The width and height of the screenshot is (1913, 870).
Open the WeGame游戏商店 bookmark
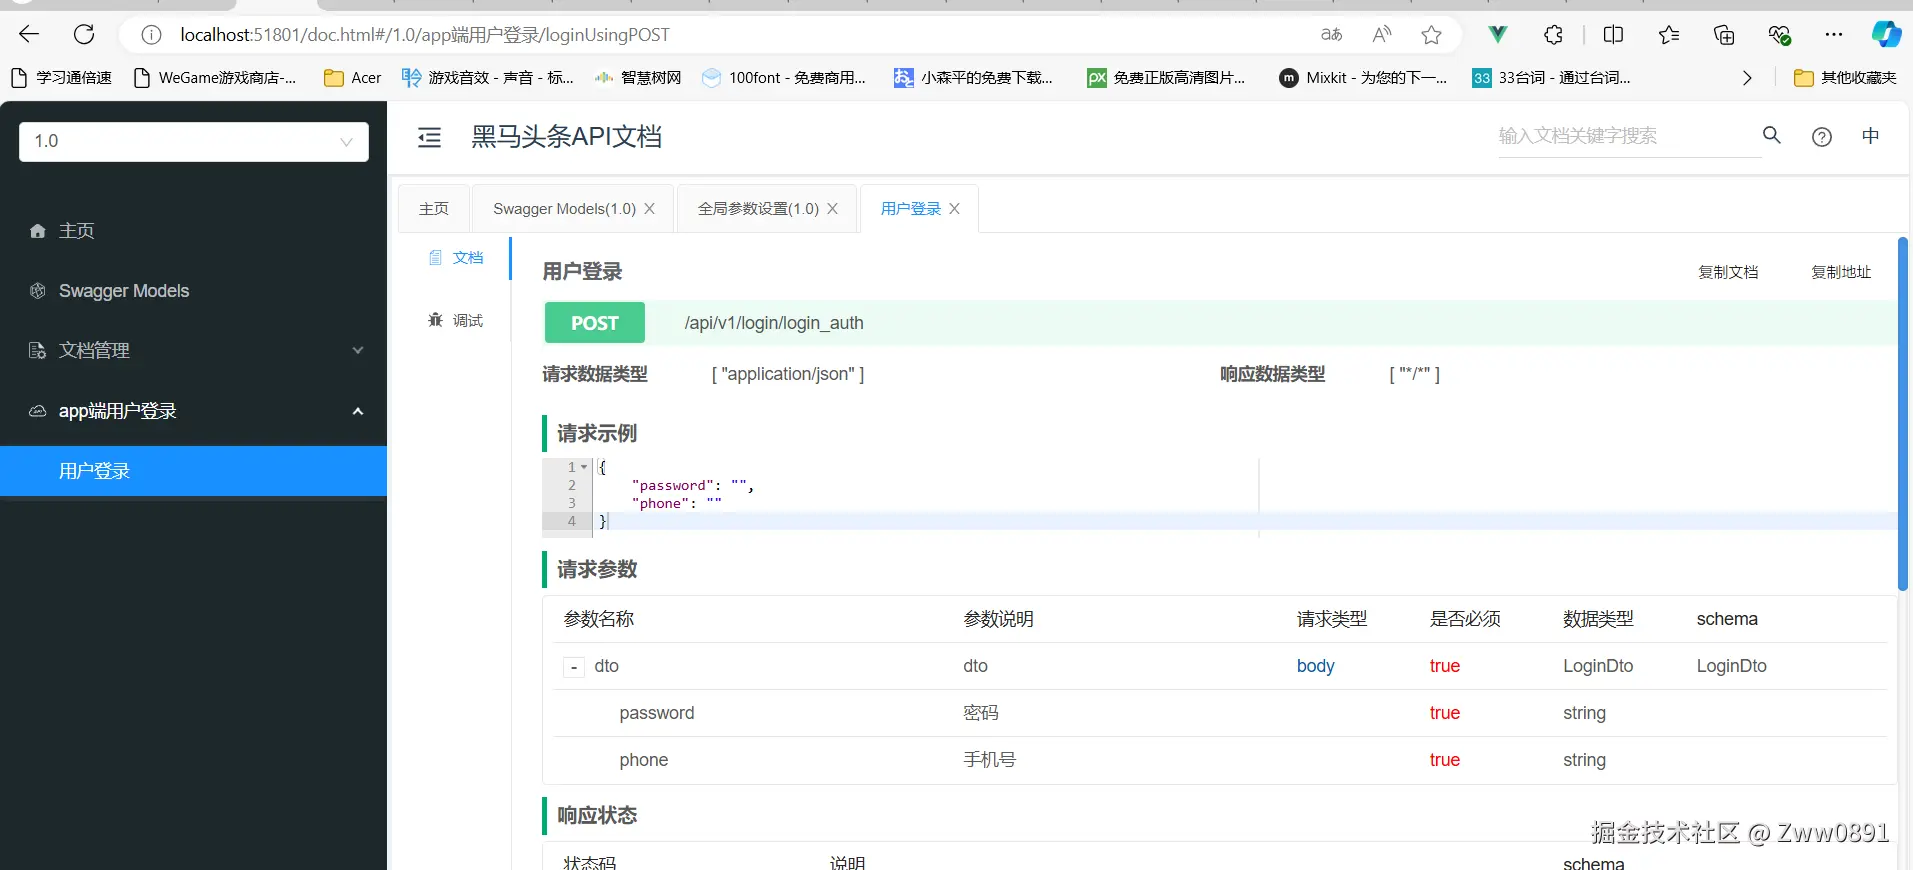pos(215,78)
